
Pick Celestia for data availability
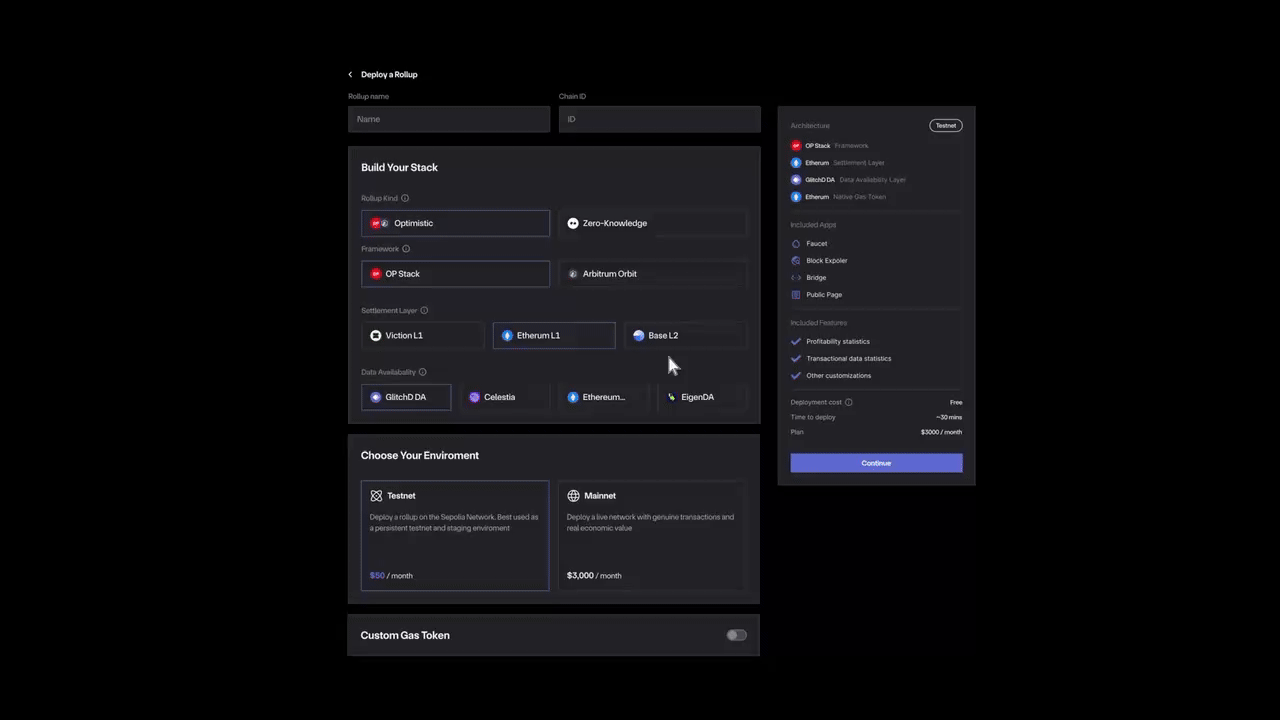click(504, 397)
